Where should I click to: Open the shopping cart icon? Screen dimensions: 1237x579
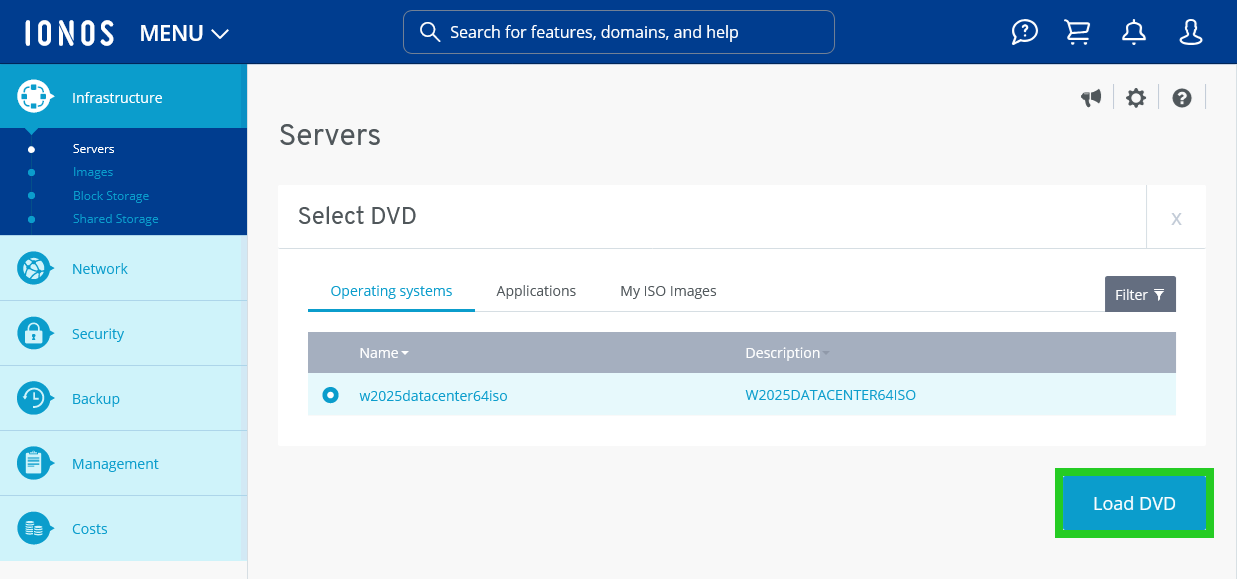1077,31
